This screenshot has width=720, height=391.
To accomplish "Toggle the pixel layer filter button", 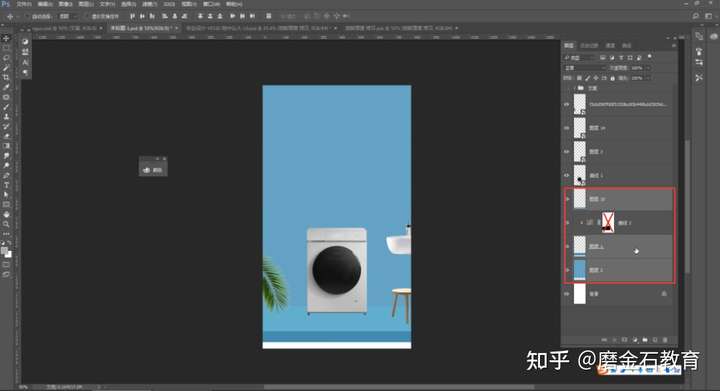I will [x=603, y=57].
